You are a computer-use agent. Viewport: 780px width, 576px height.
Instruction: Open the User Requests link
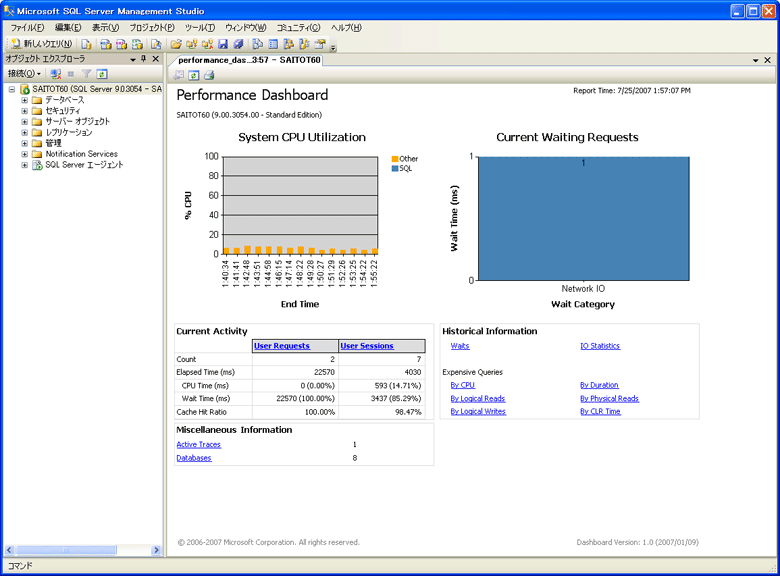pyautogui.click(x=282, y=346)
